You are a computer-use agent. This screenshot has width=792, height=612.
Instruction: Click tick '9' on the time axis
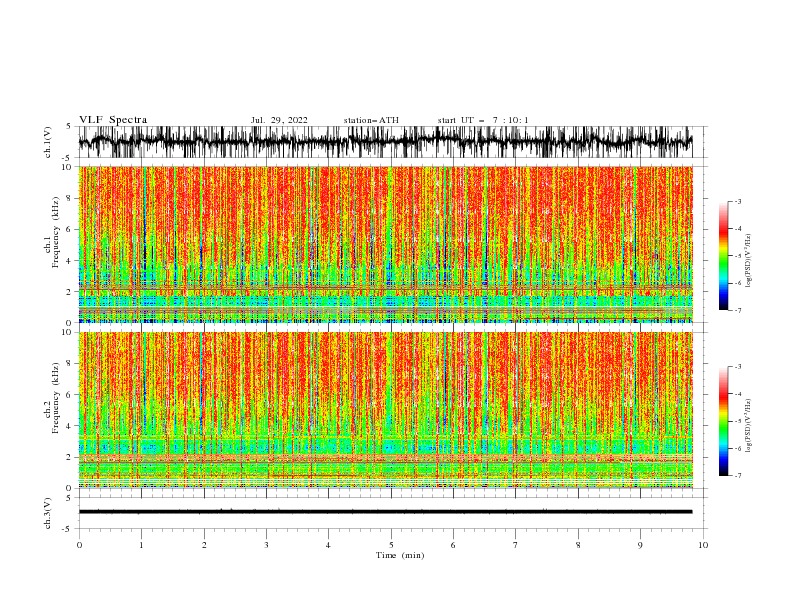coord(640,545)
